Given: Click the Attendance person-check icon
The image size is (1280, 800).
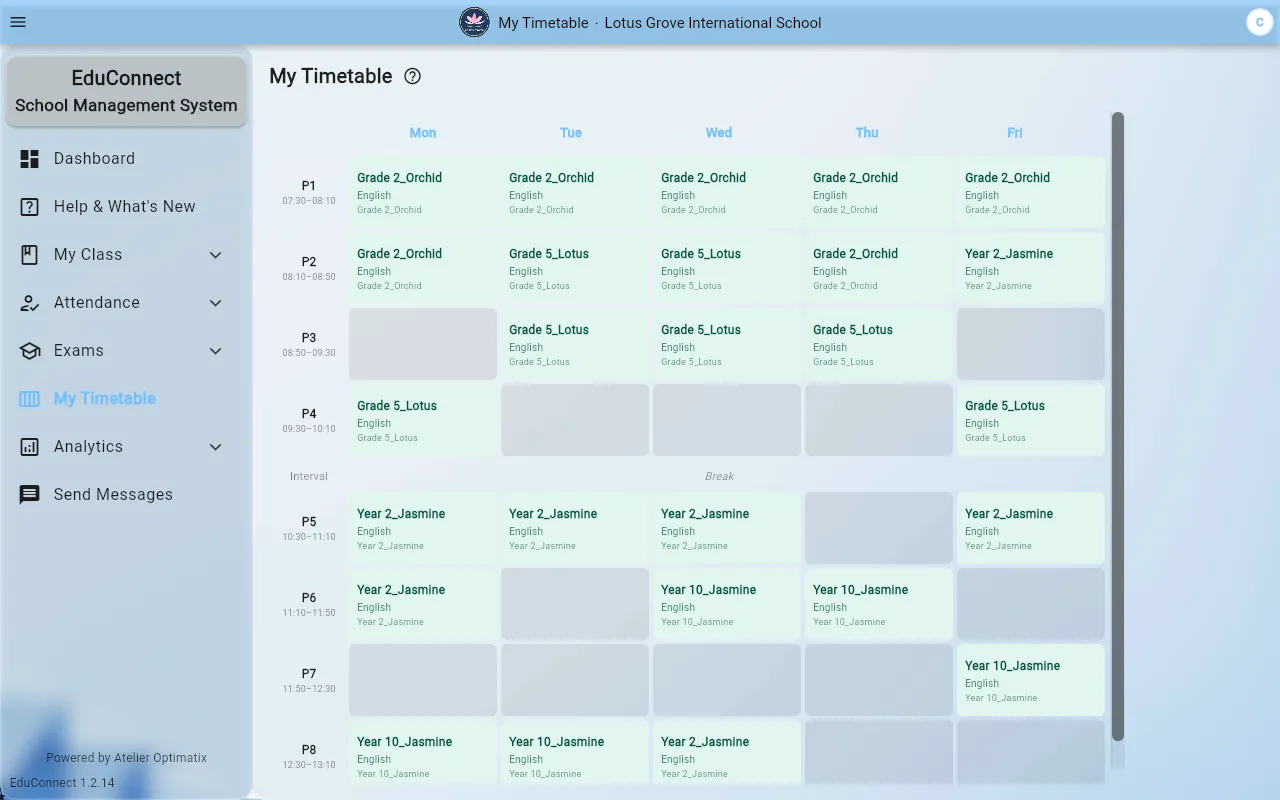Looking at the screenshot, I should (30, 302).
